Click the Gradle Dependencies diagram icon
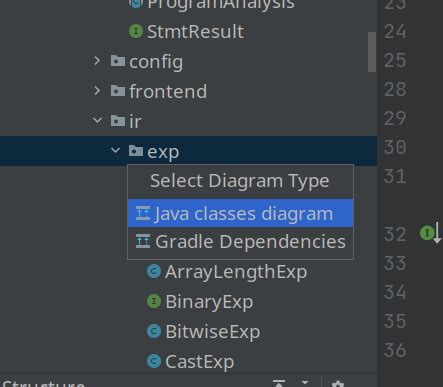443x387 pixels. click(143, 241)
